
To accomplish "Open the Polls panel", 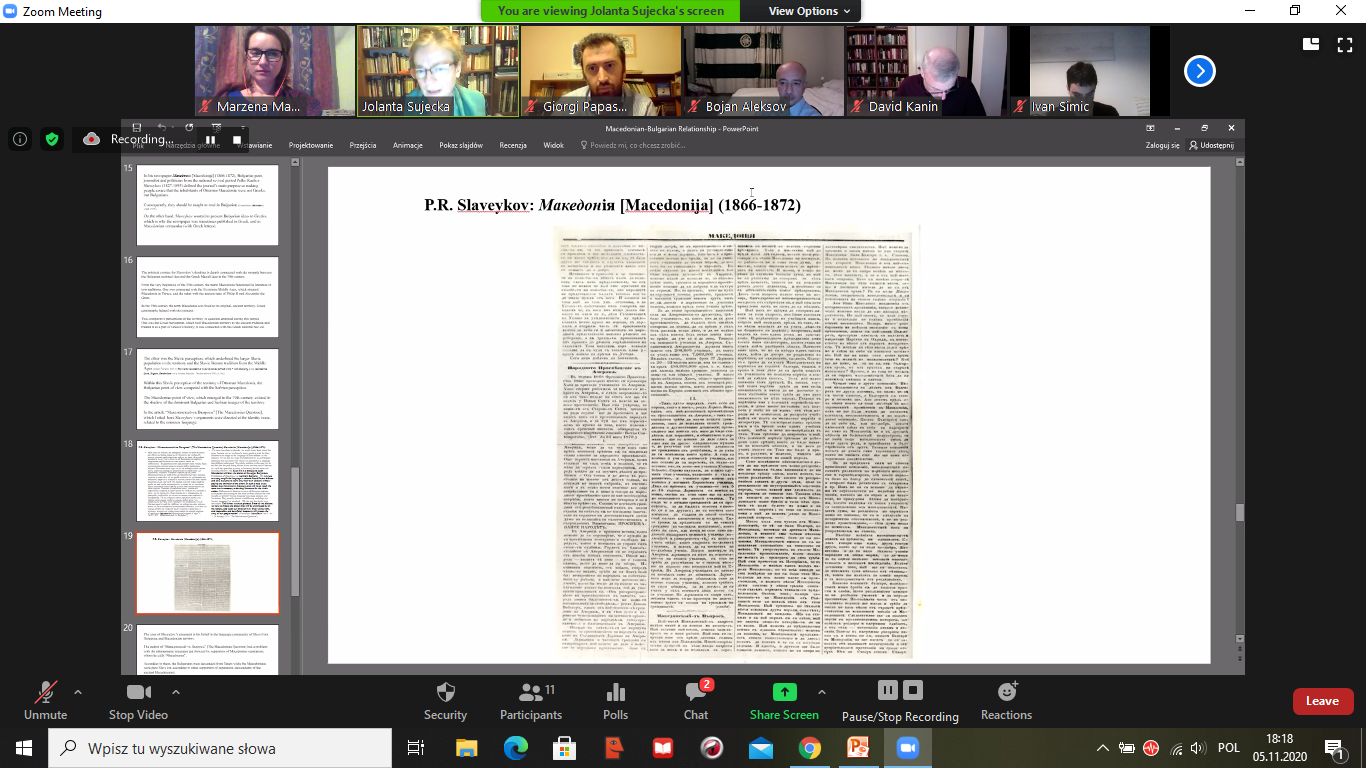I will [x=616, y=701].
